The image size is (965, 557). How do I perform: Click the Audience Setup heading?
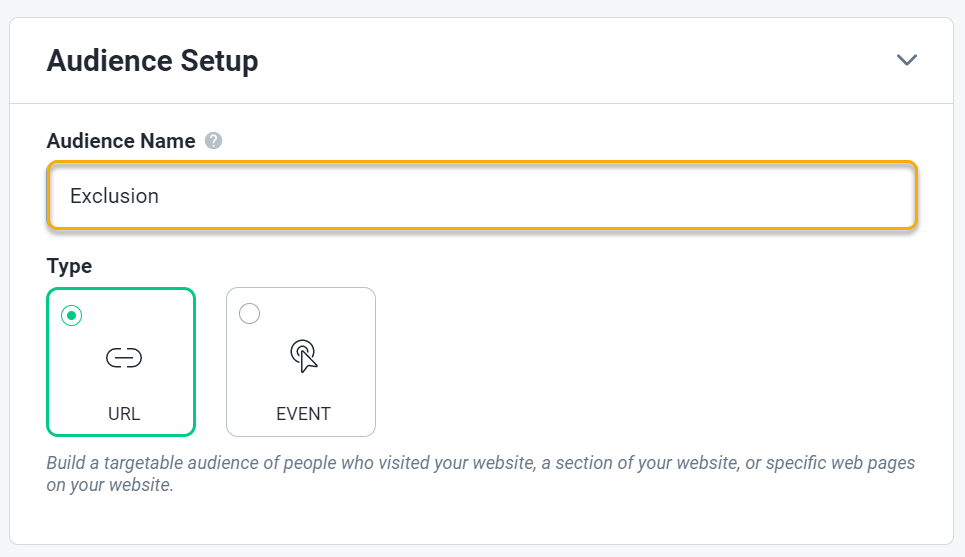[152, 61]
